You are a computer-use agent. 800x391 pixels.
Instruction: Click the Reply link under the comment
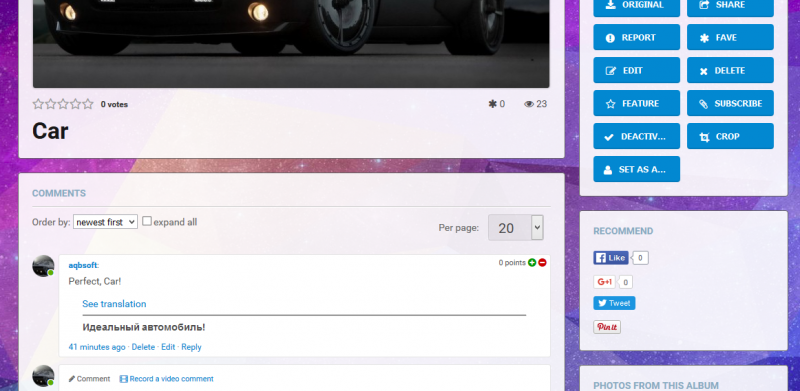click(191, 347)
